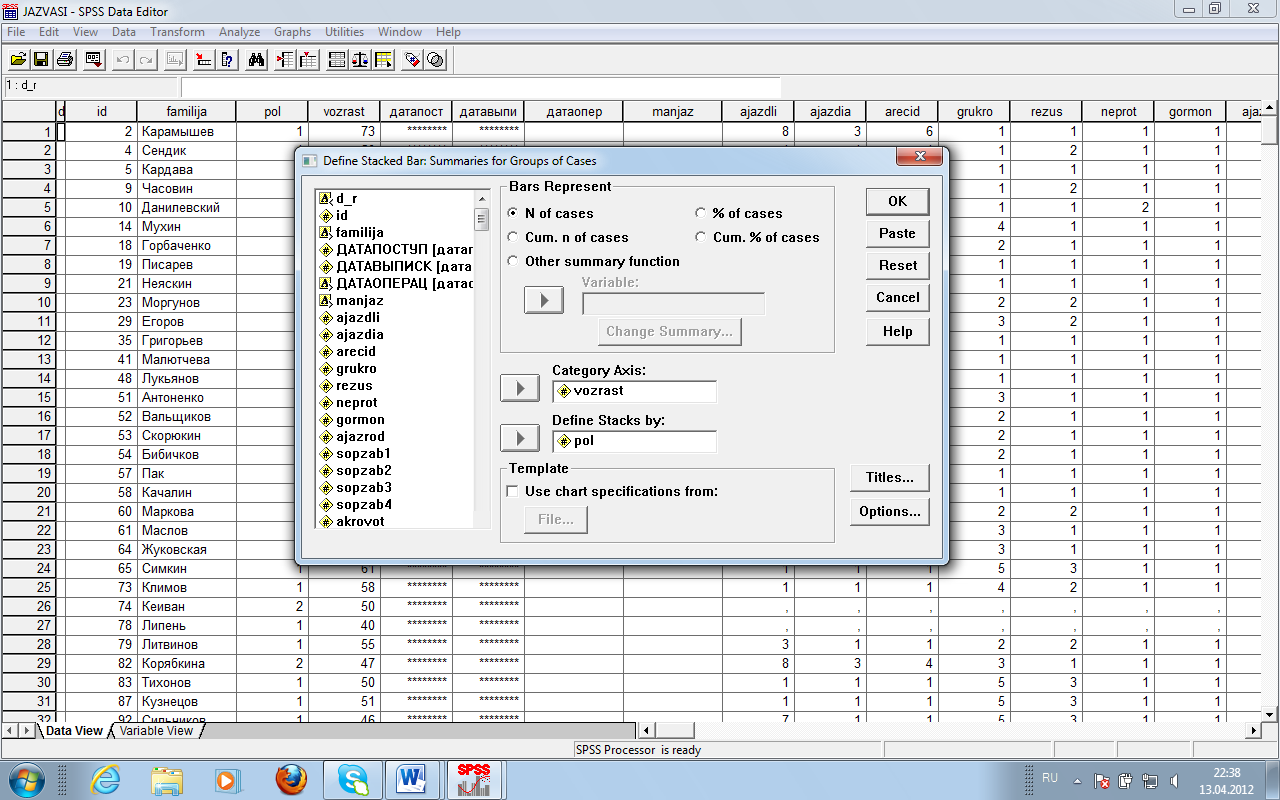
Task: Select the Cum. % of cases option
Action: [x=701, y=237]
